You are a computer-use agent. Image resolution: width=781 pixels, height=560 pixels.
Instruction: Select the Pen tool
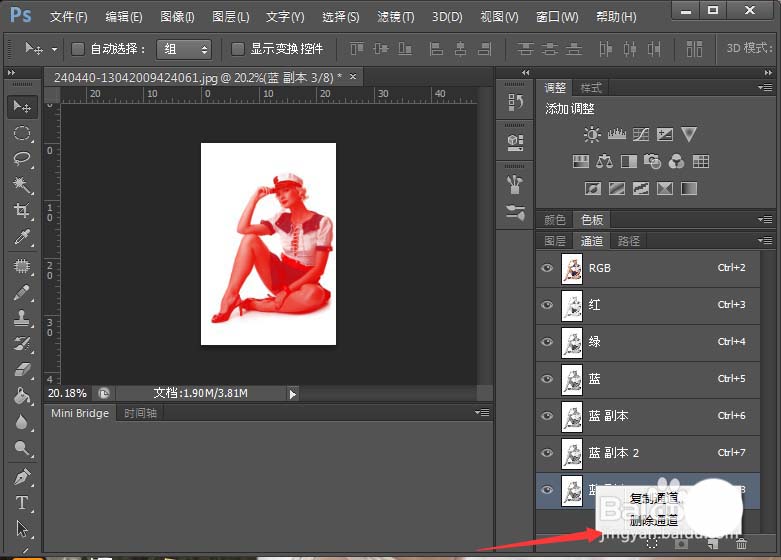pyautogui.click(x=22, y=477)
